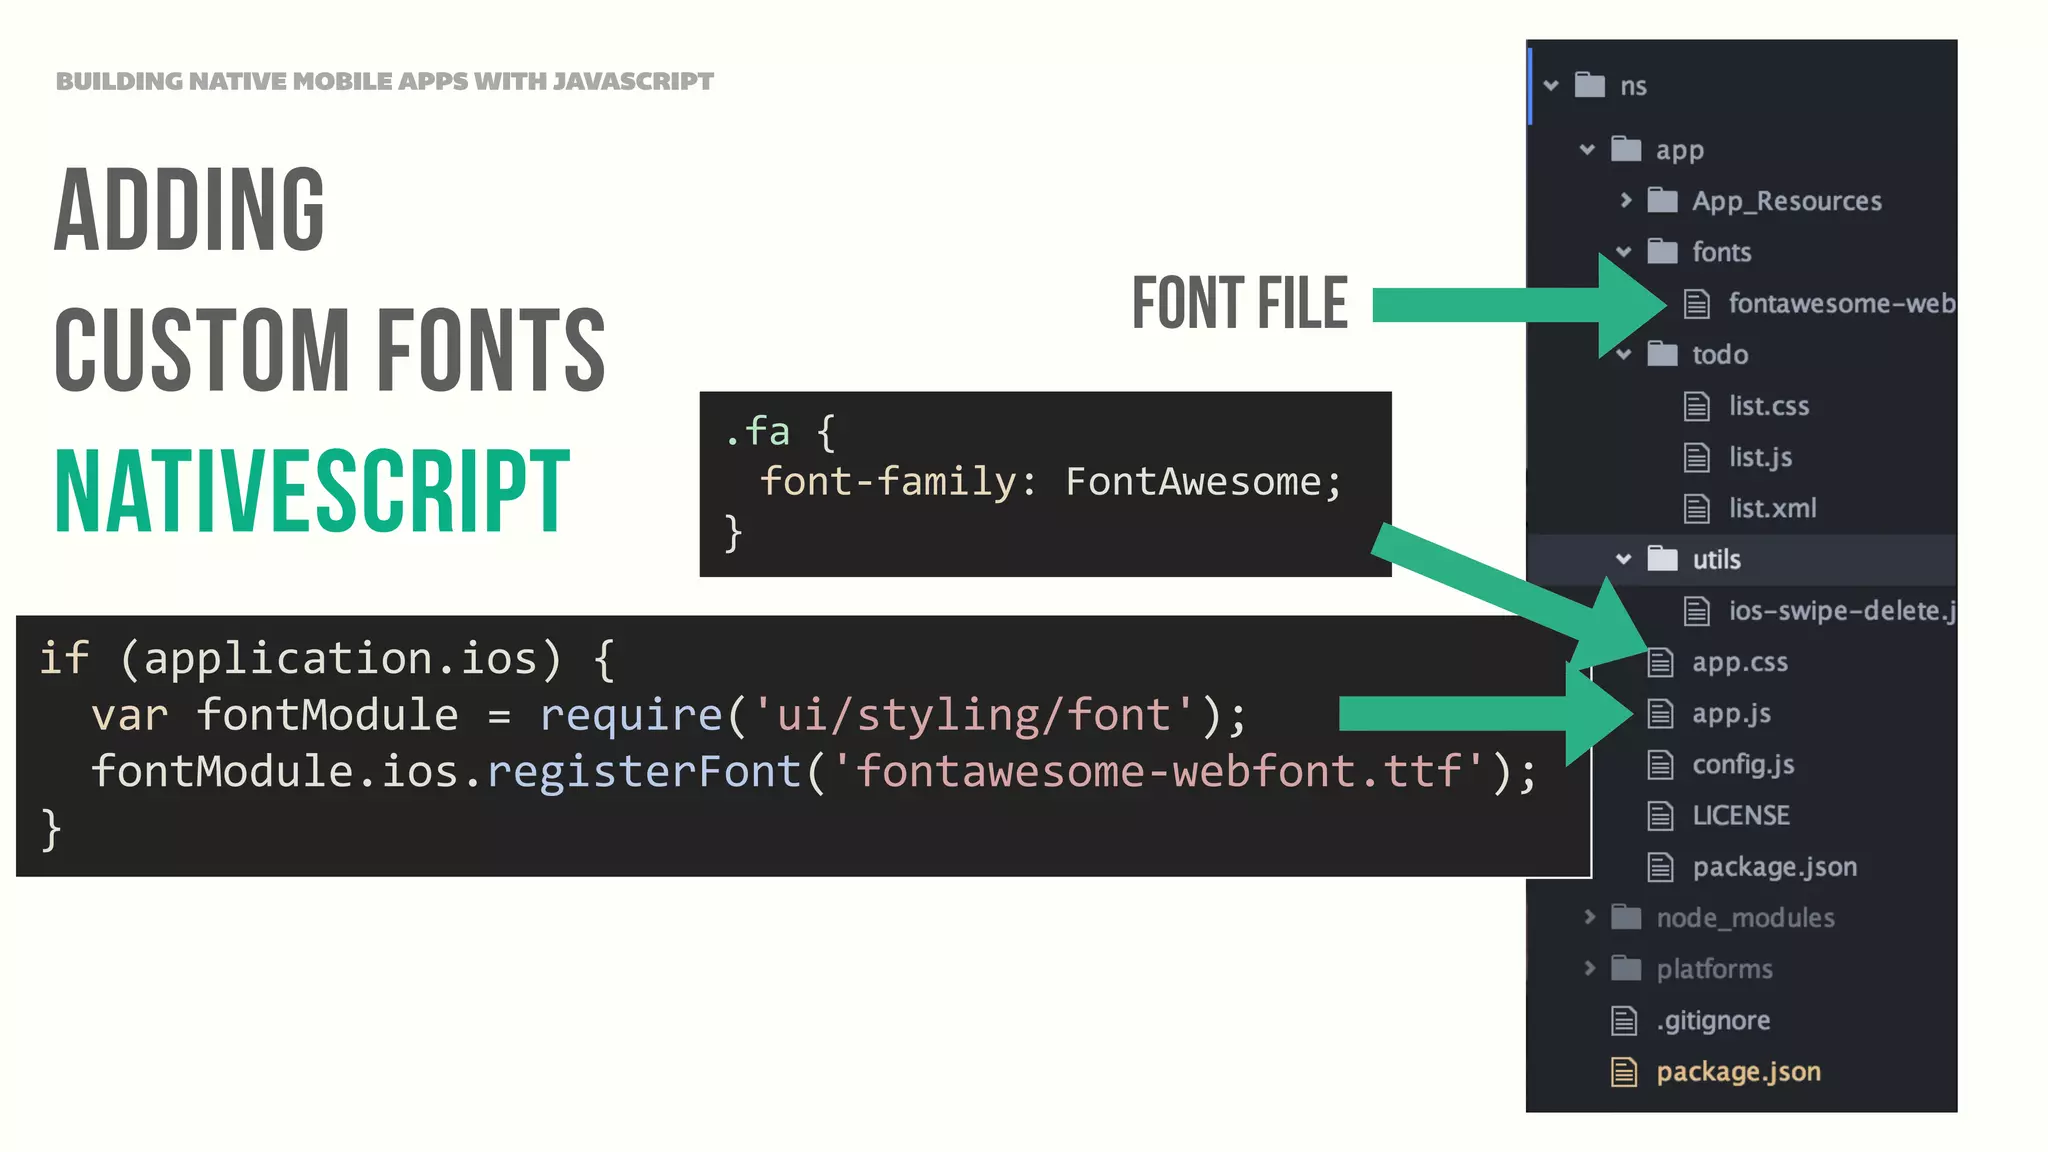Select the utils folder label
Viewport: 2048px width, 1152px height.
click(1716, 559)
